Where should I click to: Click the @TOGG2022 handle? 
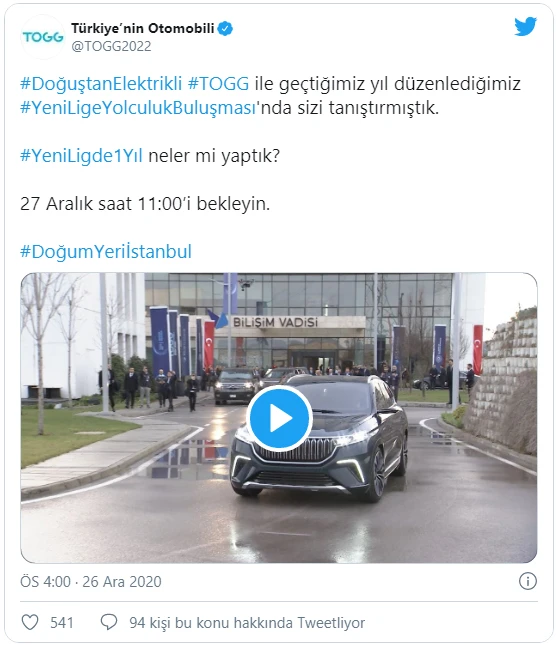[x=111, y=46]
